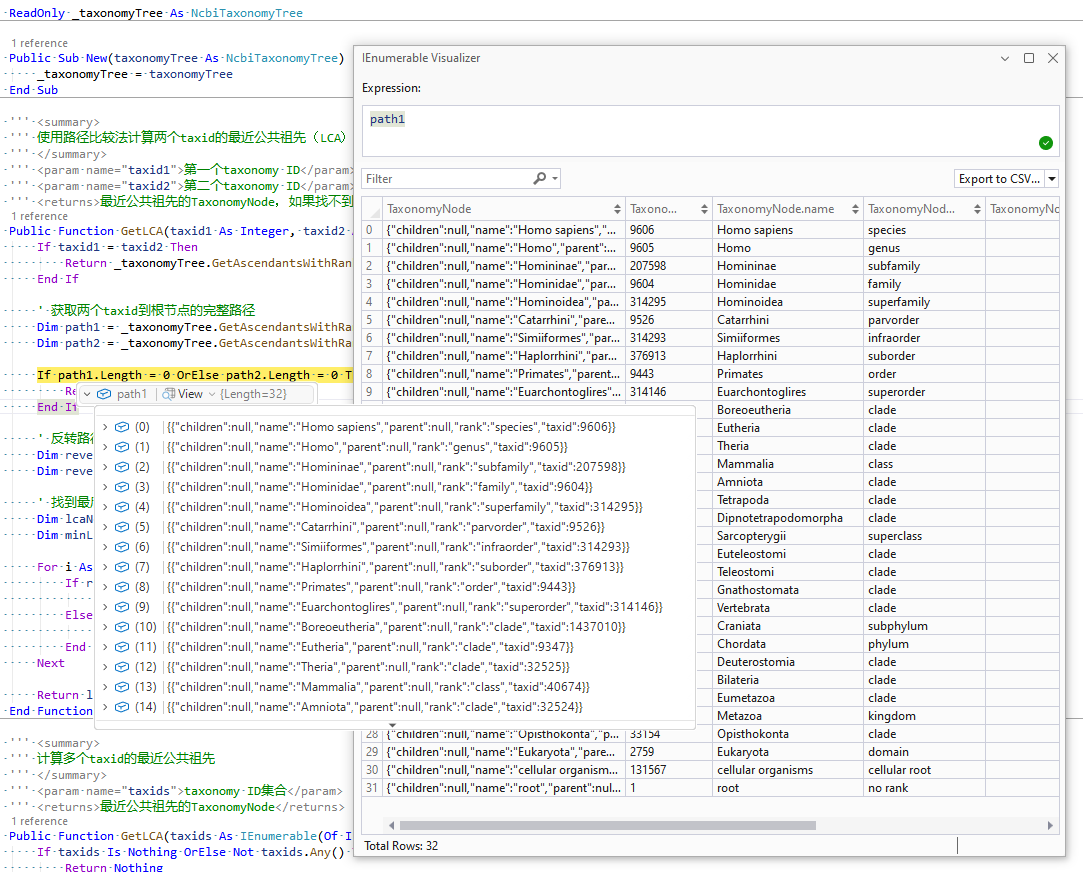Screen dimensions: 1083x872
Task: Expand item (8) Primates in the datatip
Action: [x=105, y=587]
